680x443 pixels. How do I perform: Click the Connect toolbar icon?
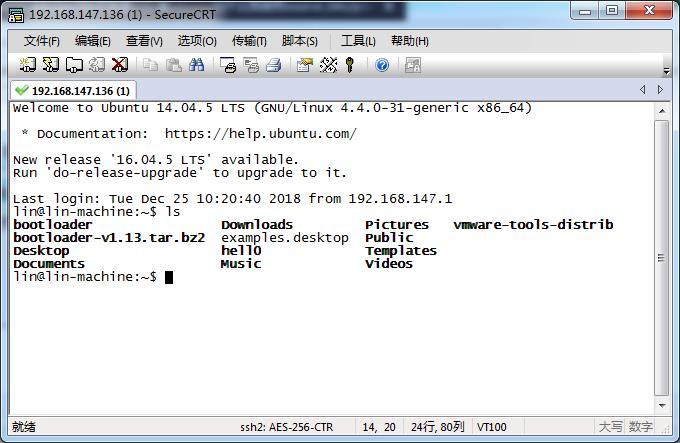28,65
